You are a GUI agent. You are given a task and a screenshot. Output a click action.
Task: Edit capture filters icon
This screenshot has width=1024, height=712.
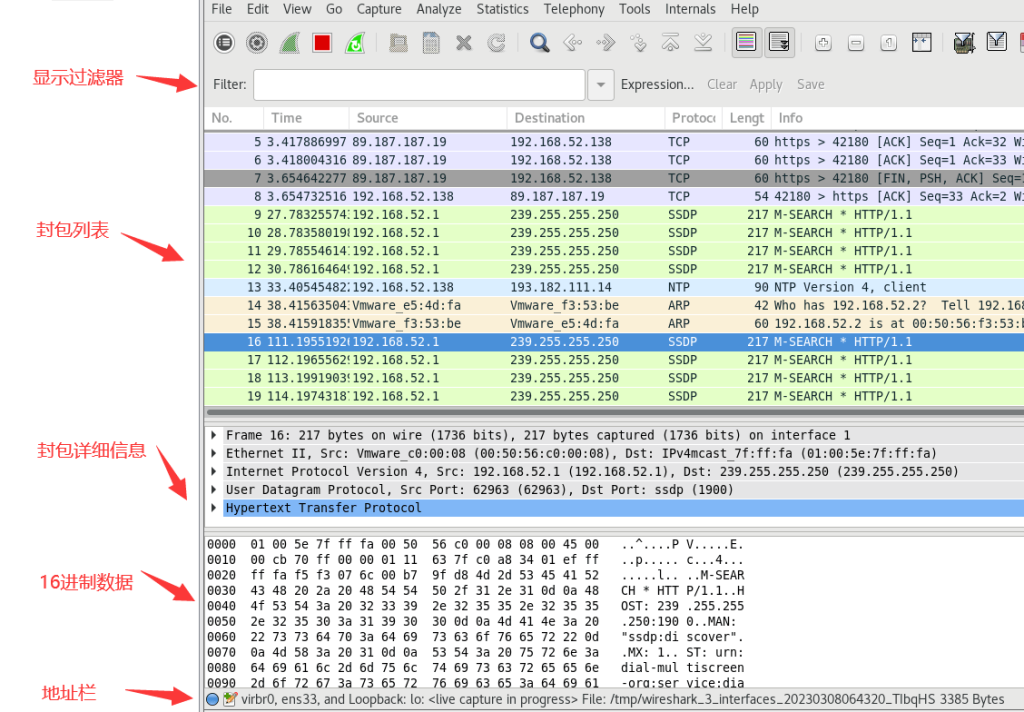click(964, 43)
